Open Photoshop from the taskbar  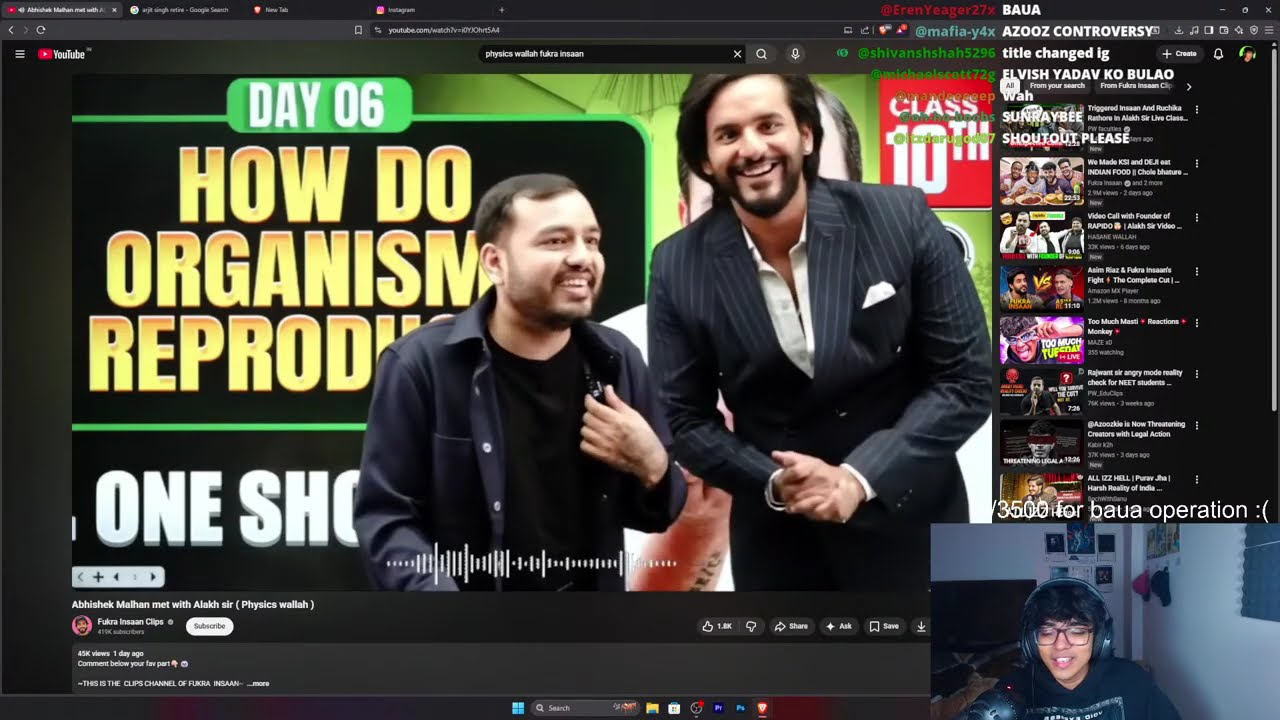coord(740,708)
